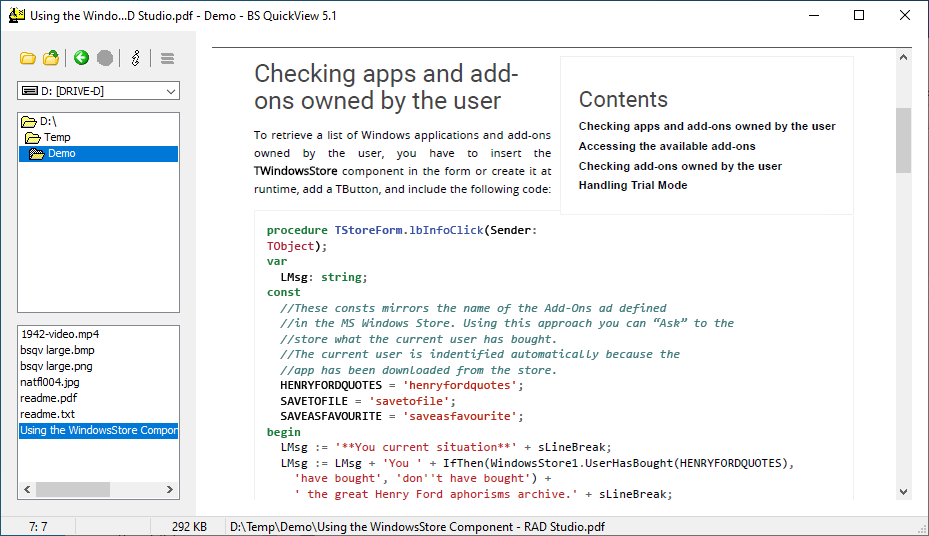Open contents link 'Handling Trial Mode'
929x536 pixels.
tap(633, 185)
